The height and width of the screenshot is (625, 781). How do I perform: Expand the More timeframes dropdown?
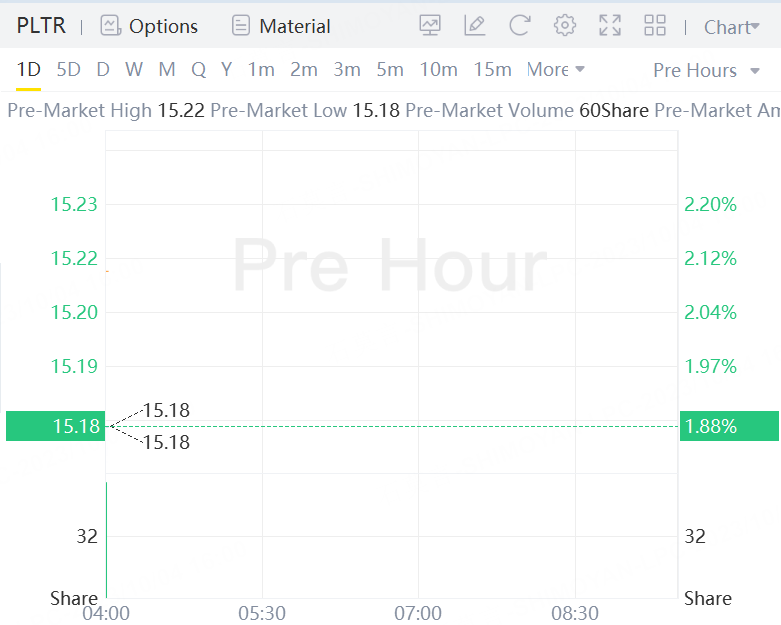coord(555,69)
